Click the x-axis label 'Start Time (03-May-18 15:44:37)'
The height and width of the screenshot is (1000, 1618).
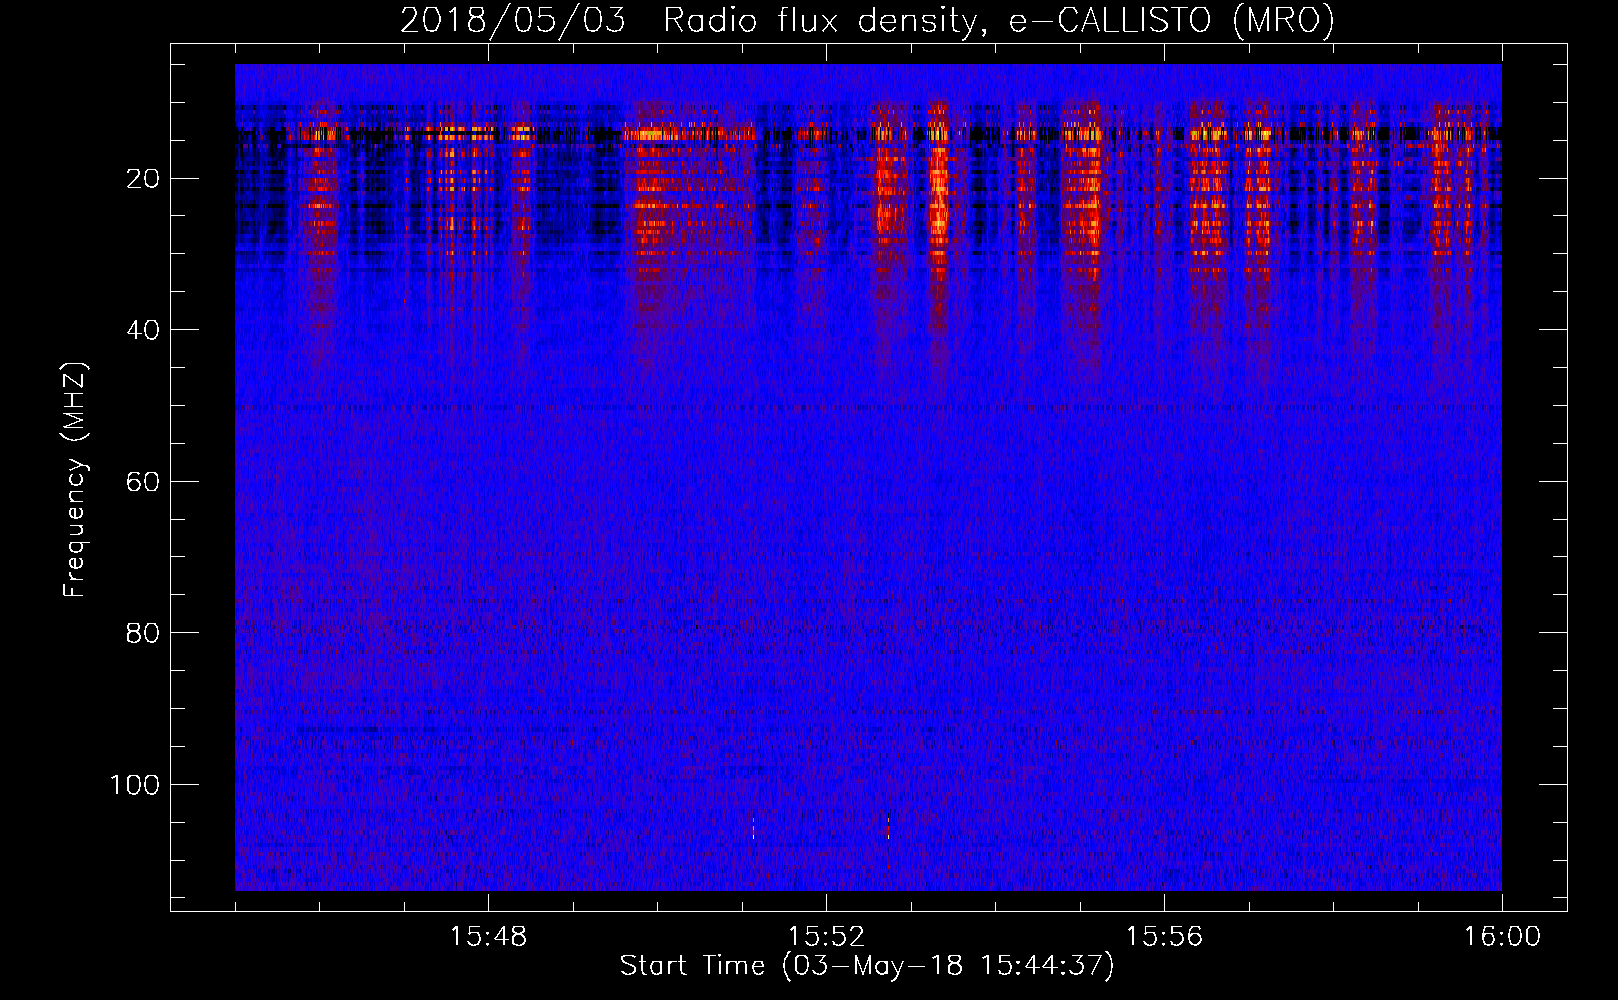pyautogui.click(x=866, y=966)
